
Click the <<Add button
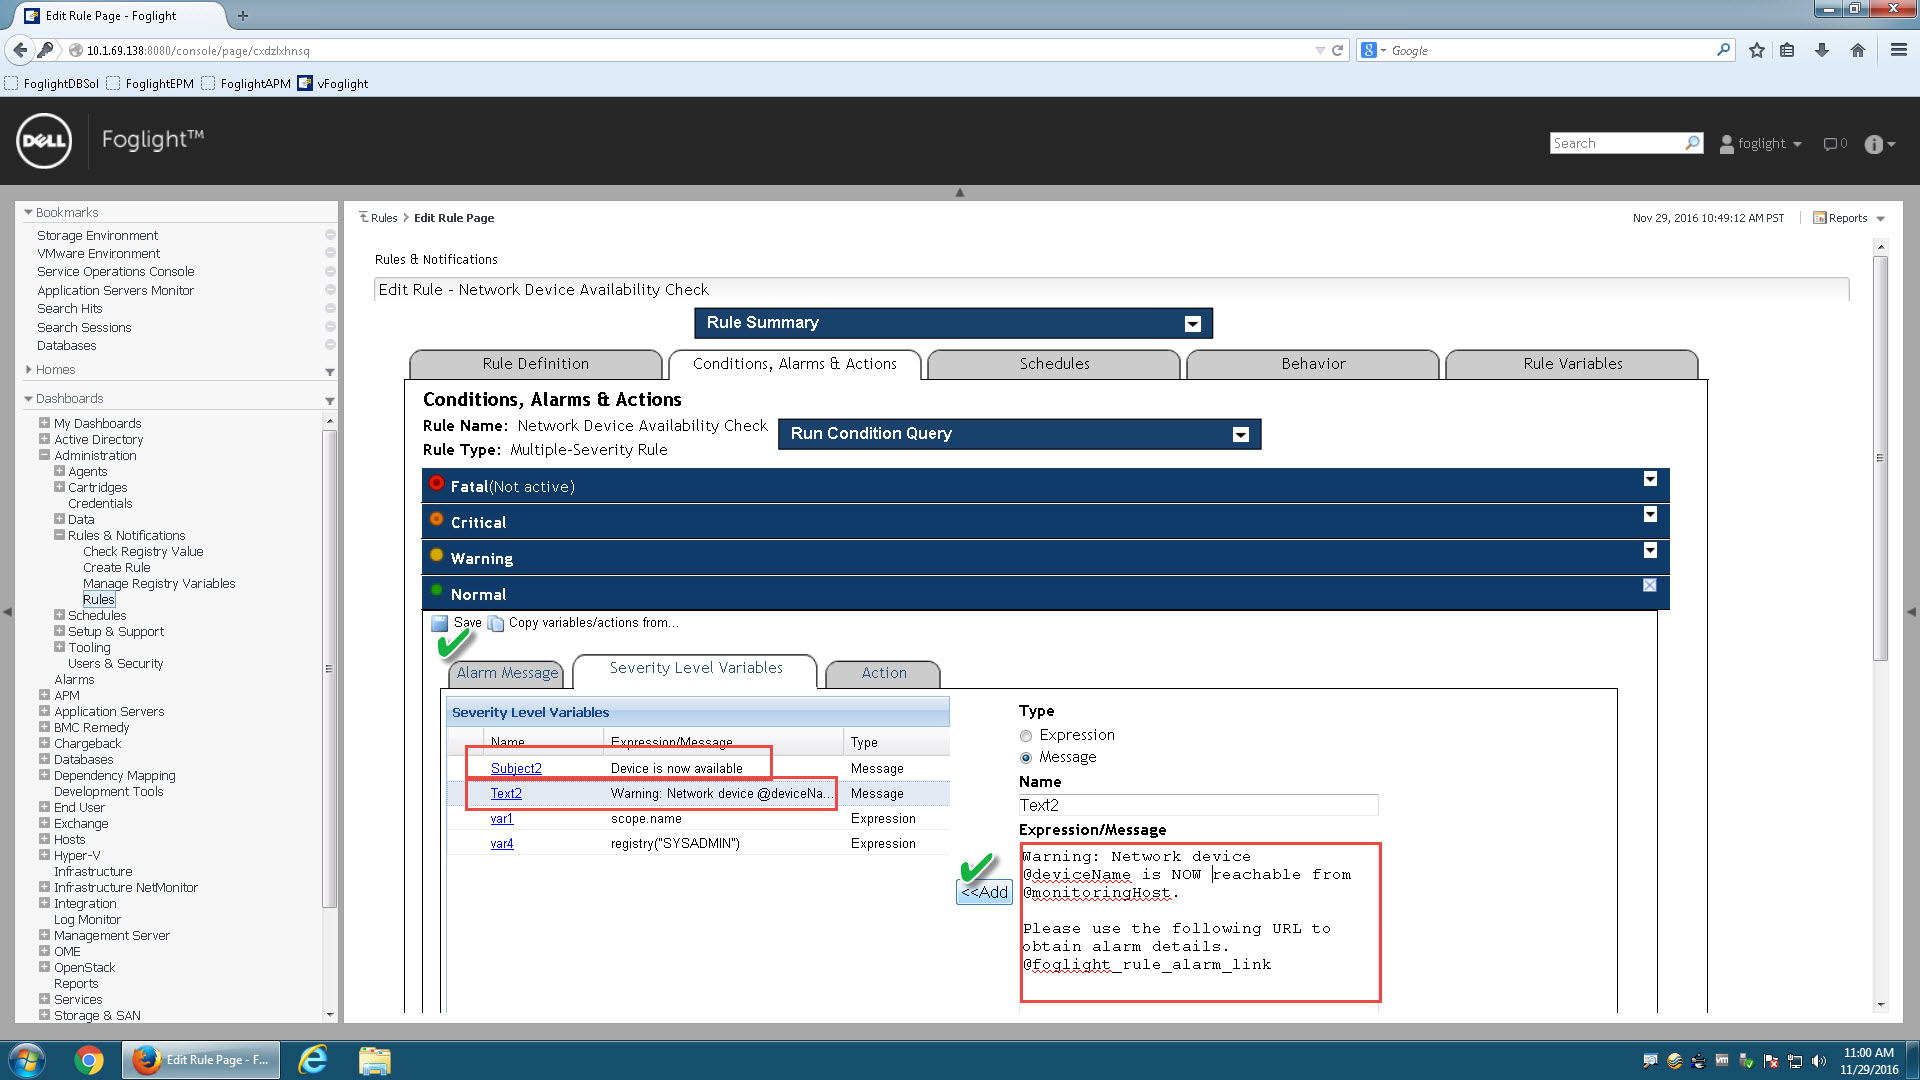(985, 892)
